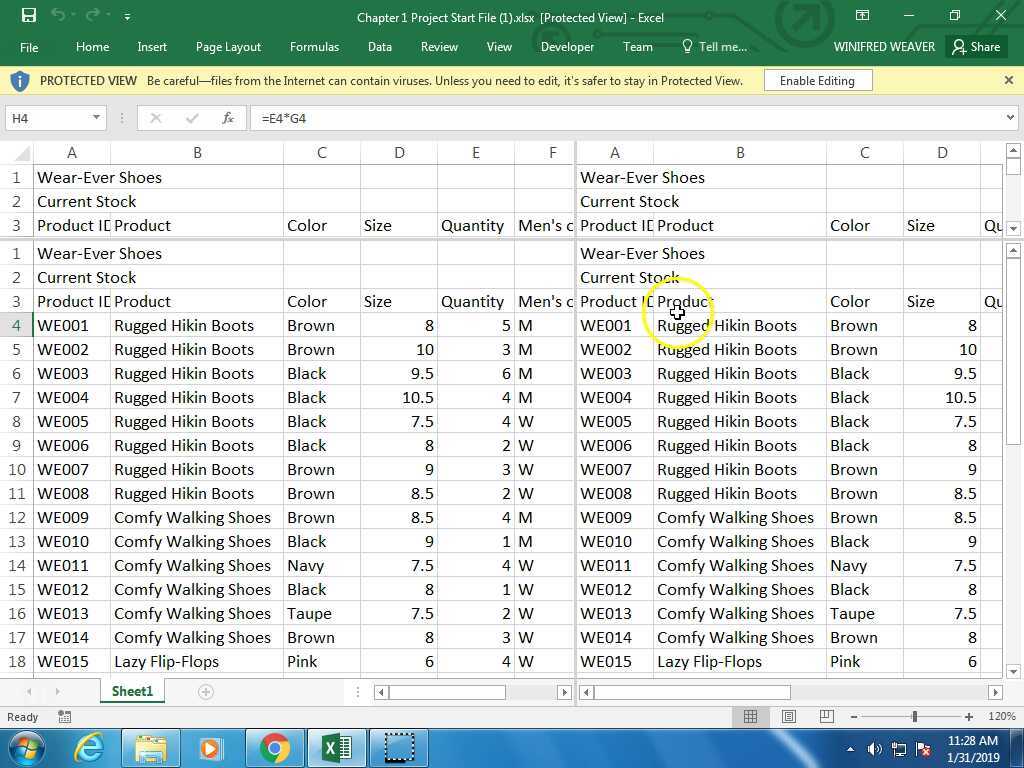Click the Save icon
The height and width of the screenshot is (768, 1024).
[27, 16]
